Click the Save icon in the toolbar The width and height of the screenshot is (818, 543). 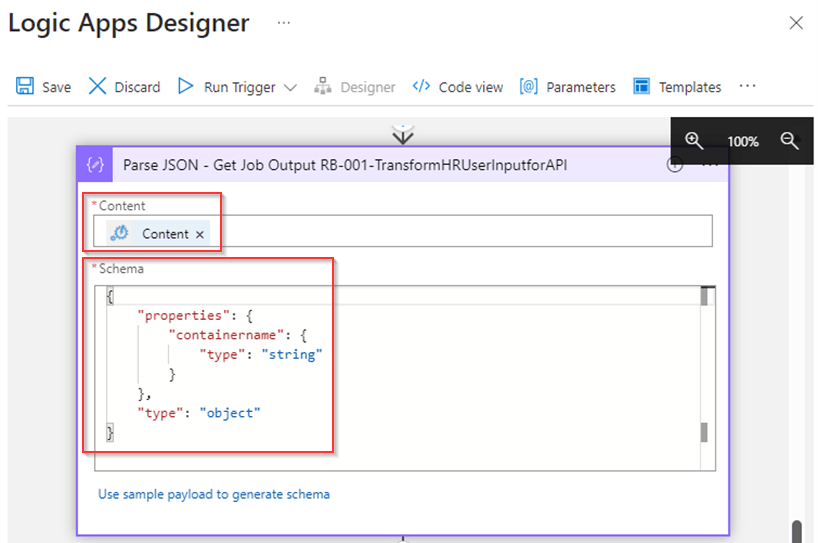(25, 87)
